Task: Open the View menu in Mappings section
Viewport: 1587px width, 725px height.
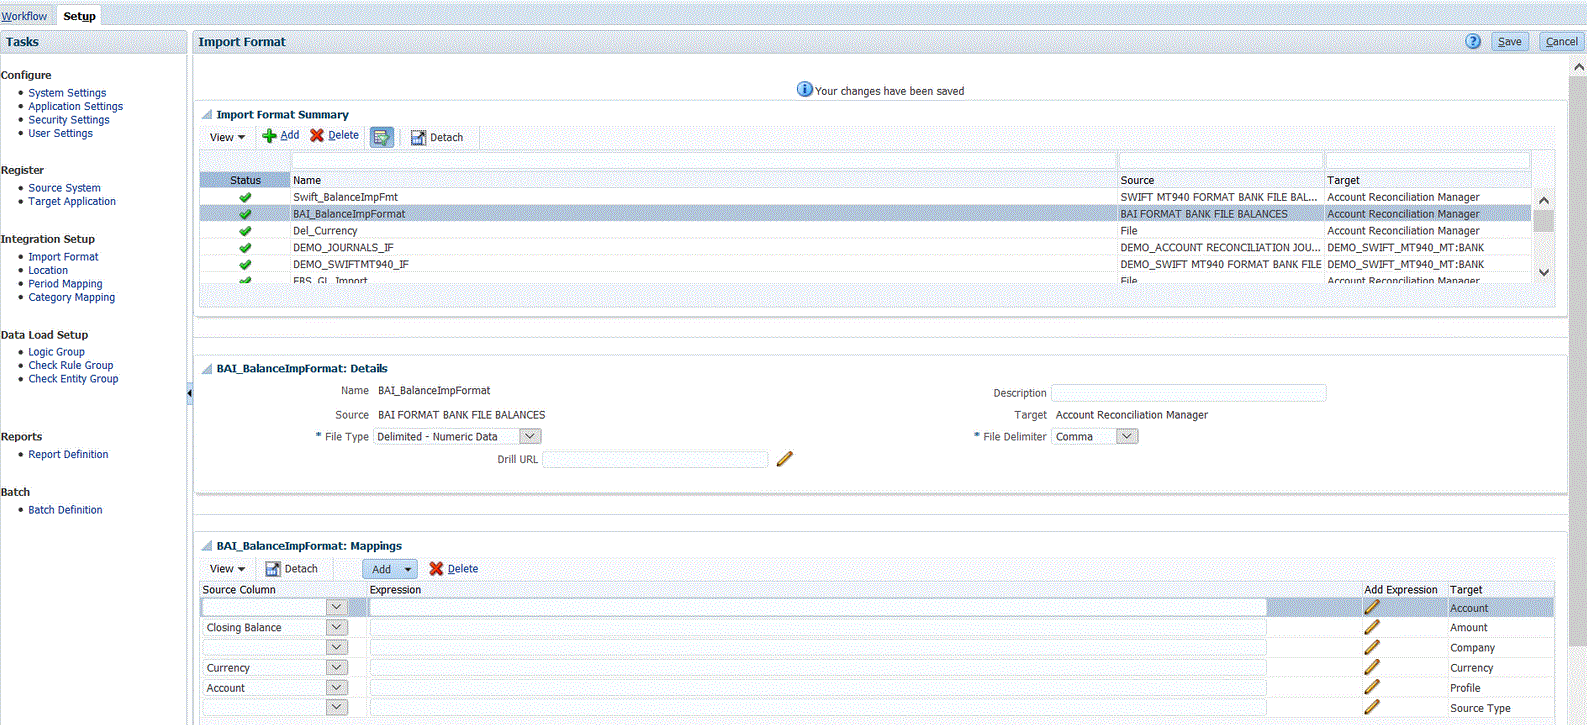Action: (x=227, y=569)
